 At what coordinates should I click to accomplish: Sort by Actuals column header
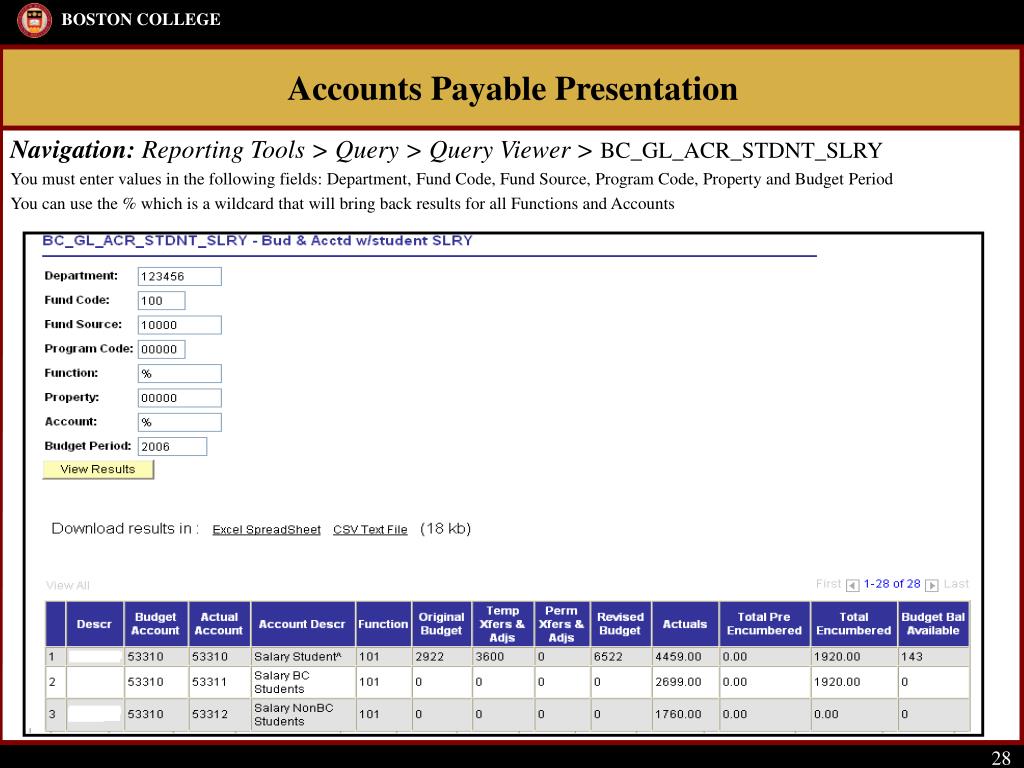pyautogui.click(x=685, y=624)
